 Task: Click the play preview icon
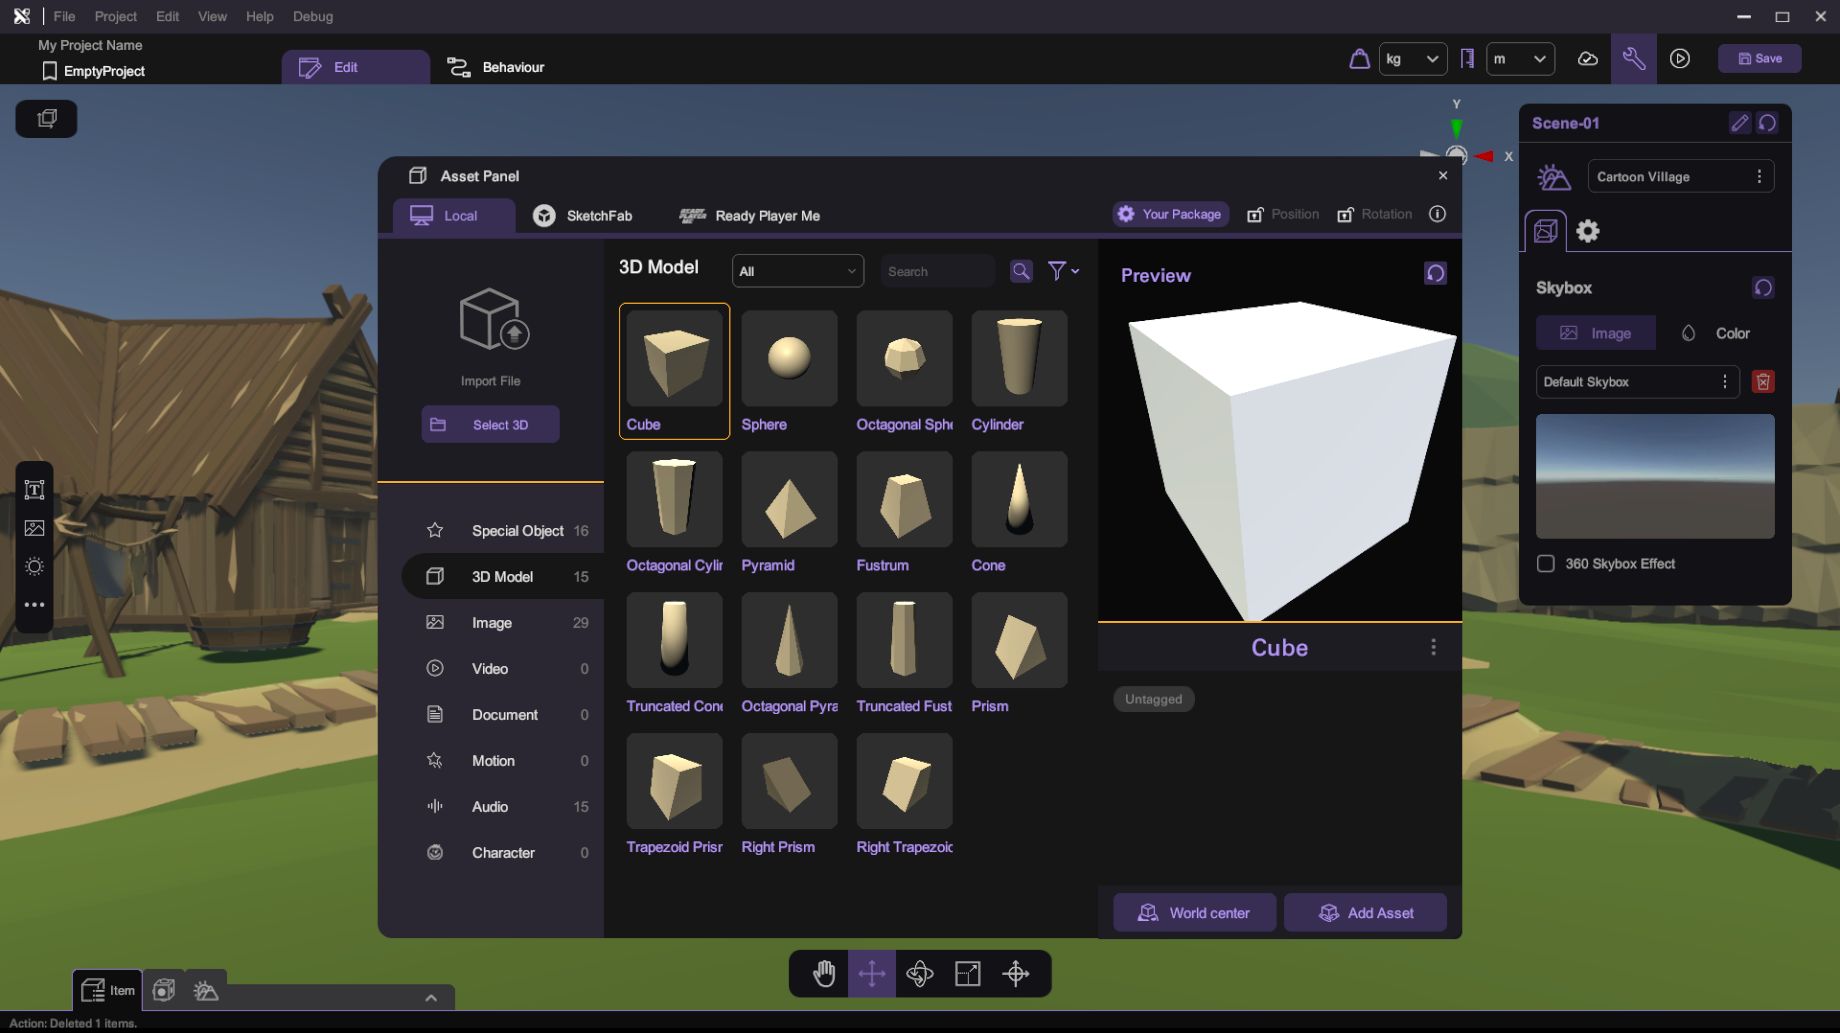1680,59
